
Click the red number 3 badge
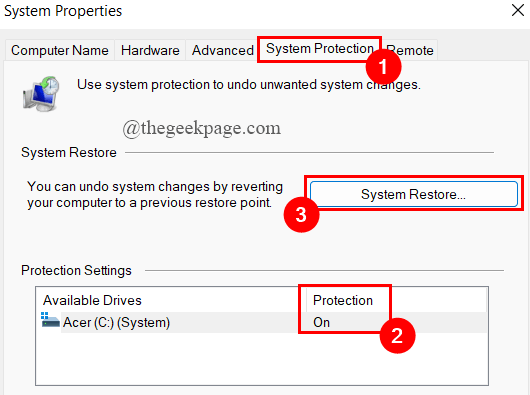tap(301, 215)
